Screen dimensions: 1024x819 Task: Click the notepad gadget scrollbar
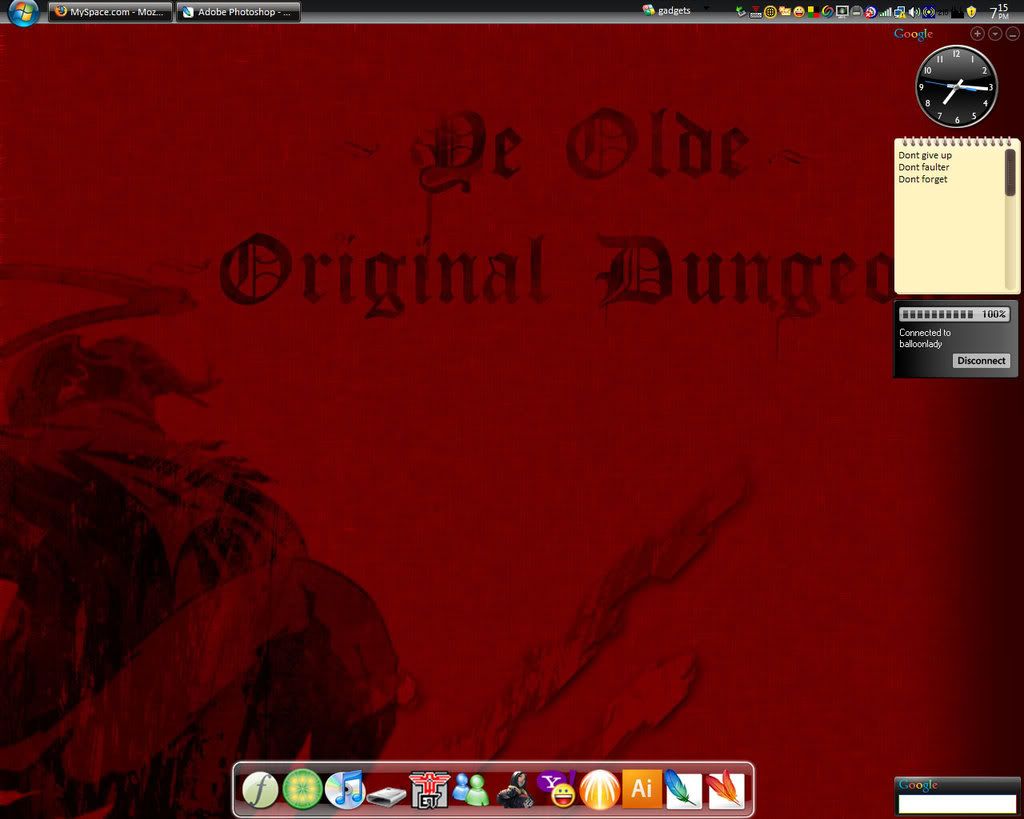click(1010, 173)
